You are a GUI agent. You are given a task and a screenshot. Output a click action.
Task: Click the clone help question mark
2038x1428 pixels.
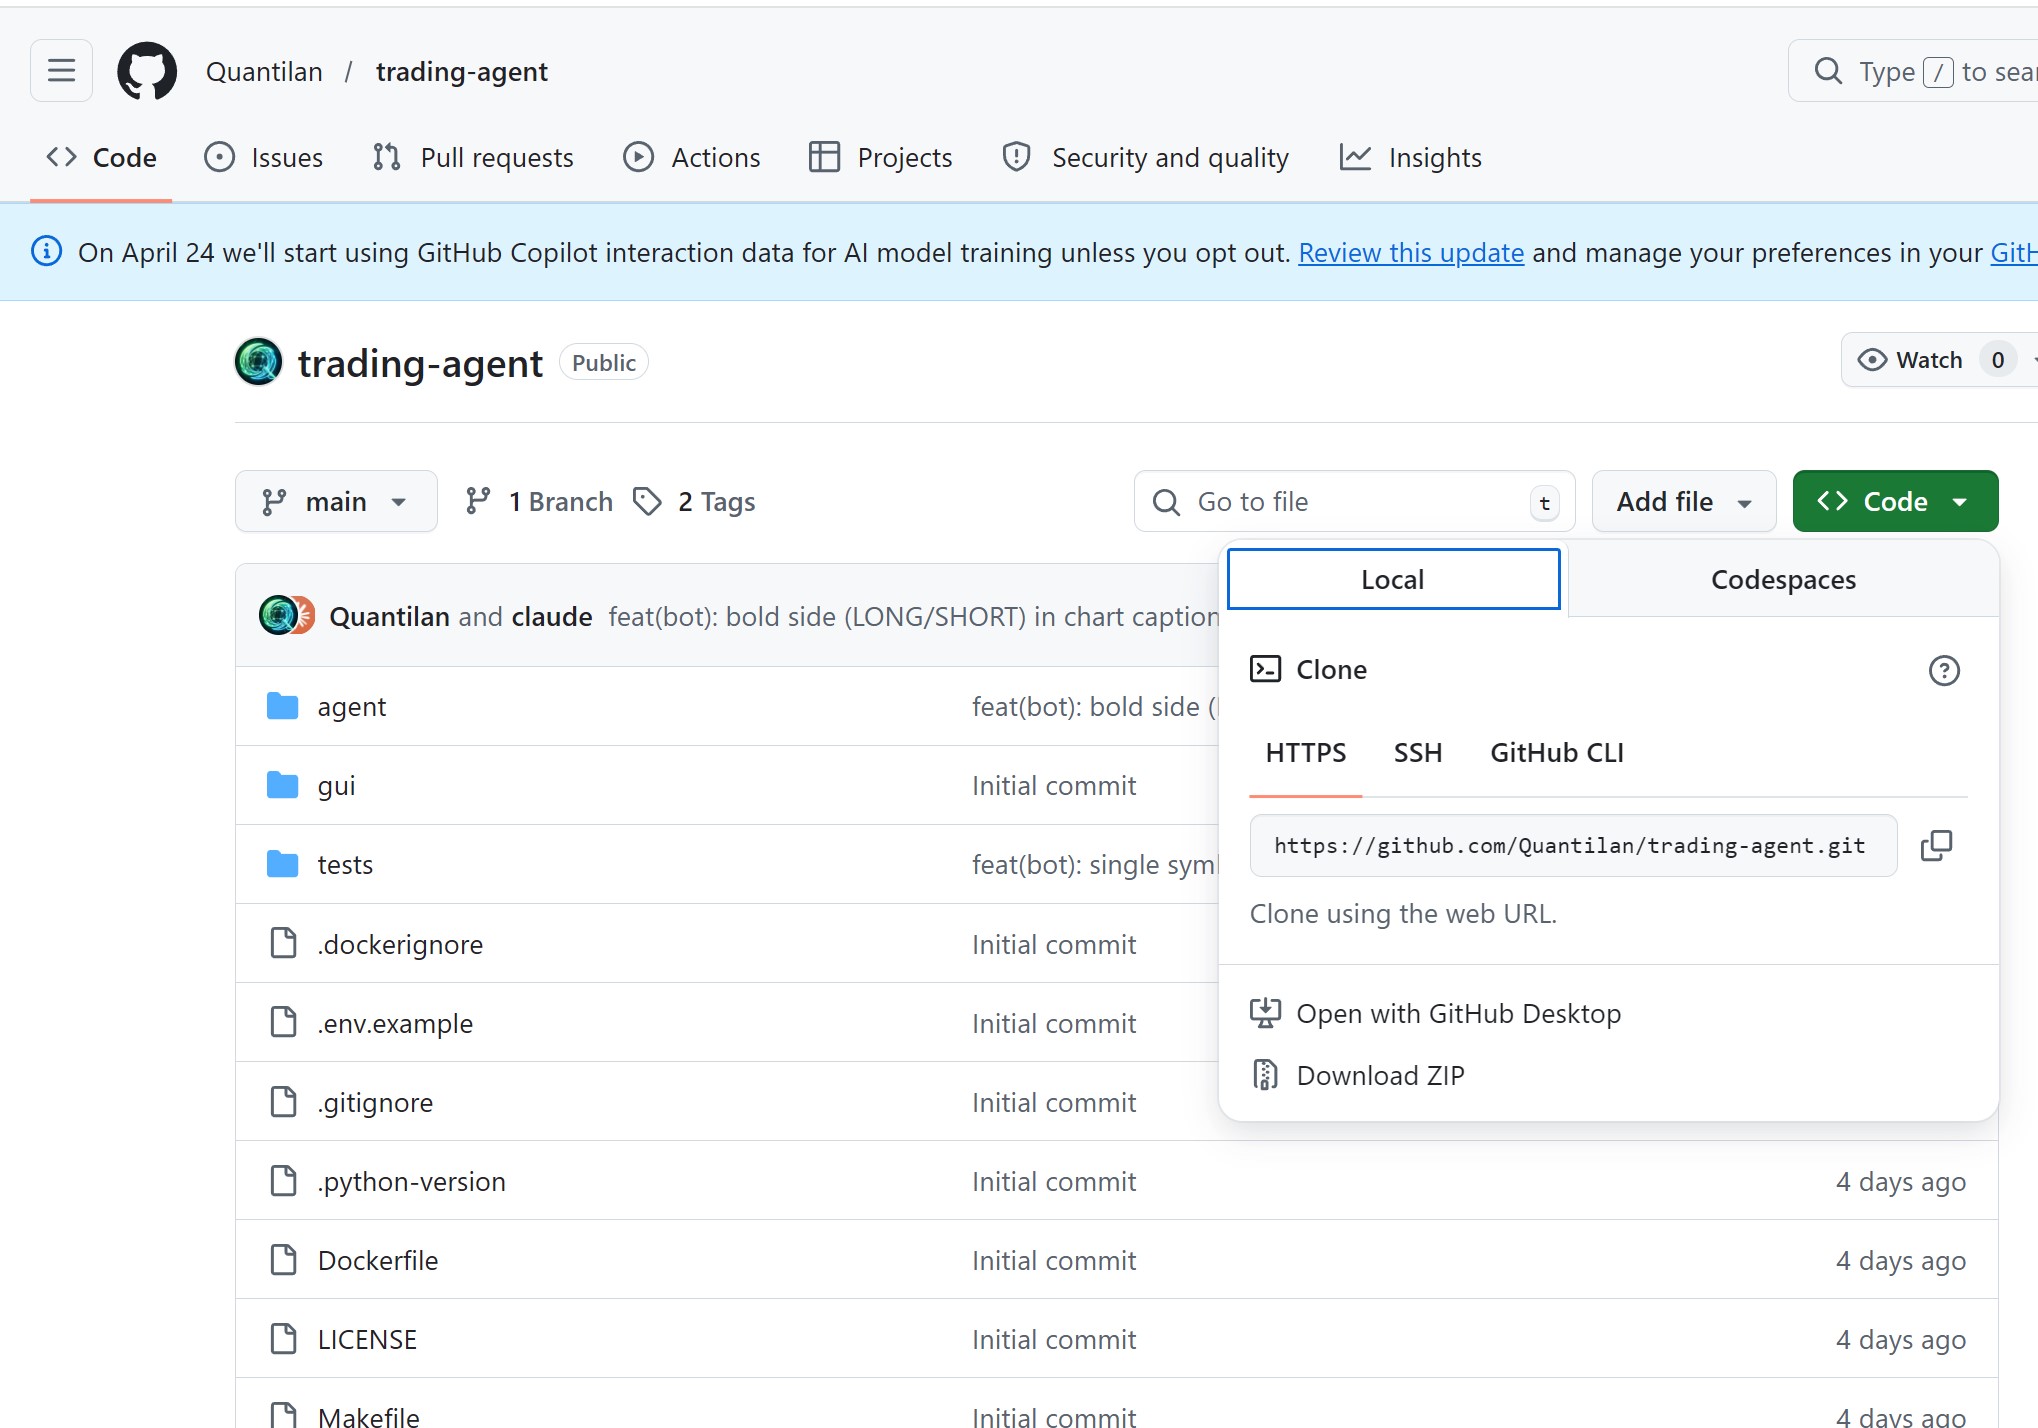1943,670
